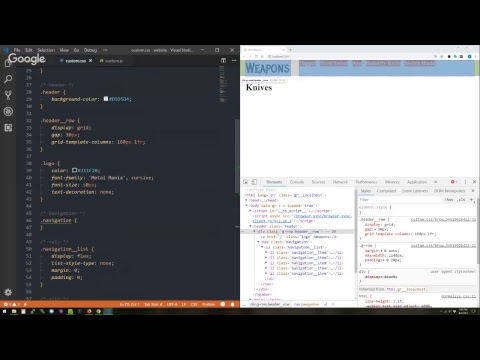
Task: Open the Debug view icon in activity bar
Action: 8,111
